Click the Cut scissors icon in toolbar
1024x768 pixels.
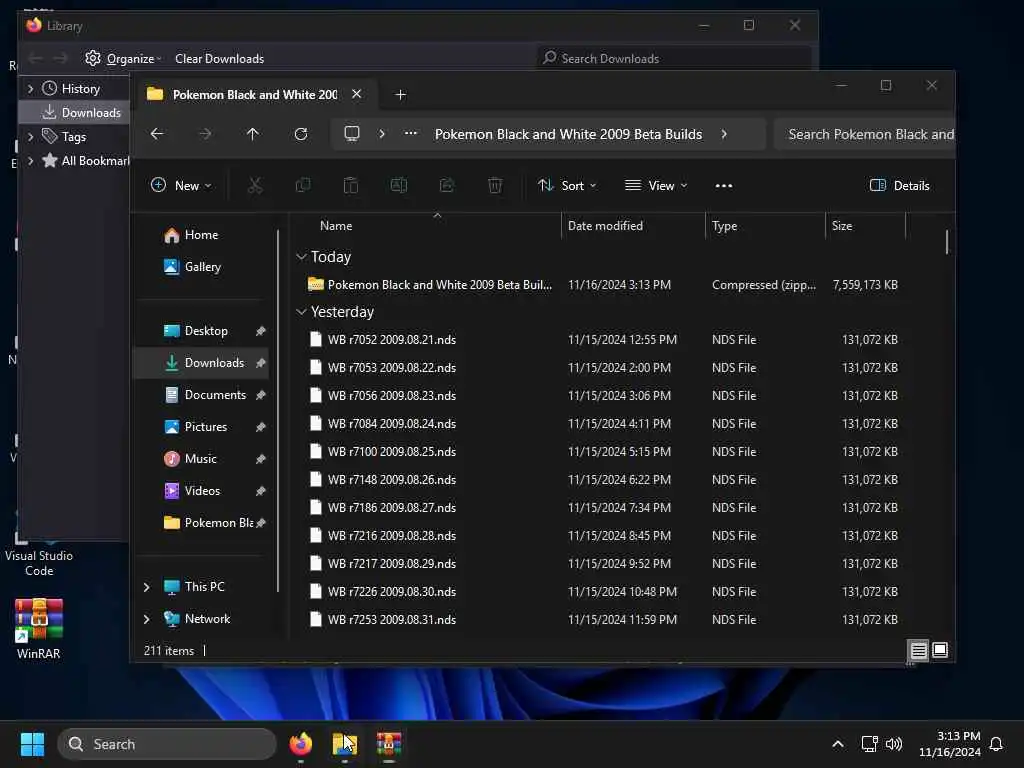point(255,185)
